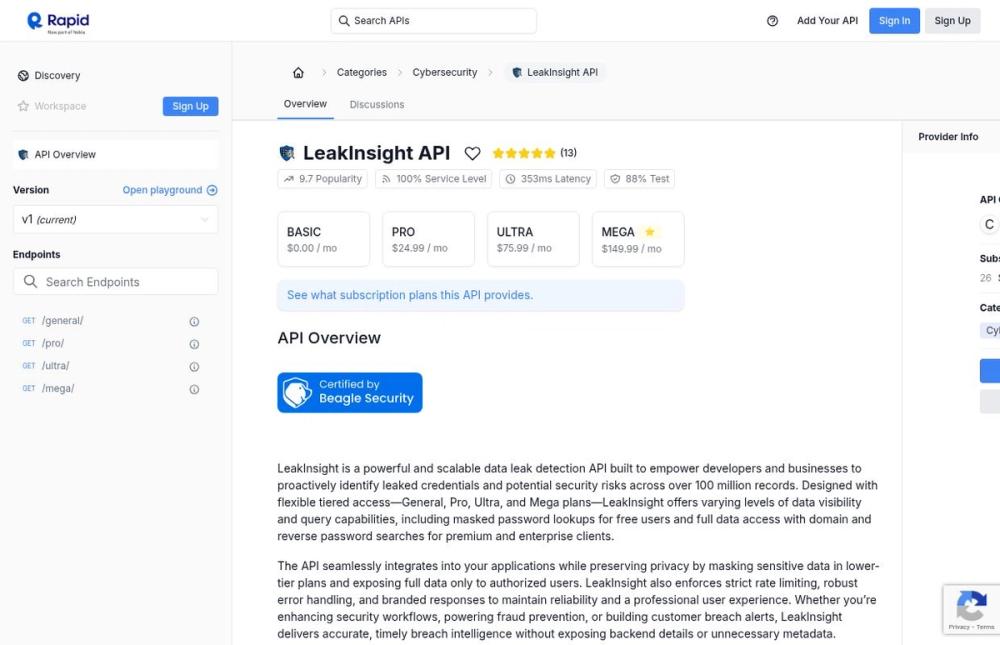
Task: Open info icon for /ultra/ endpoint
Action: pyautogui.click(x=195, y=367)
